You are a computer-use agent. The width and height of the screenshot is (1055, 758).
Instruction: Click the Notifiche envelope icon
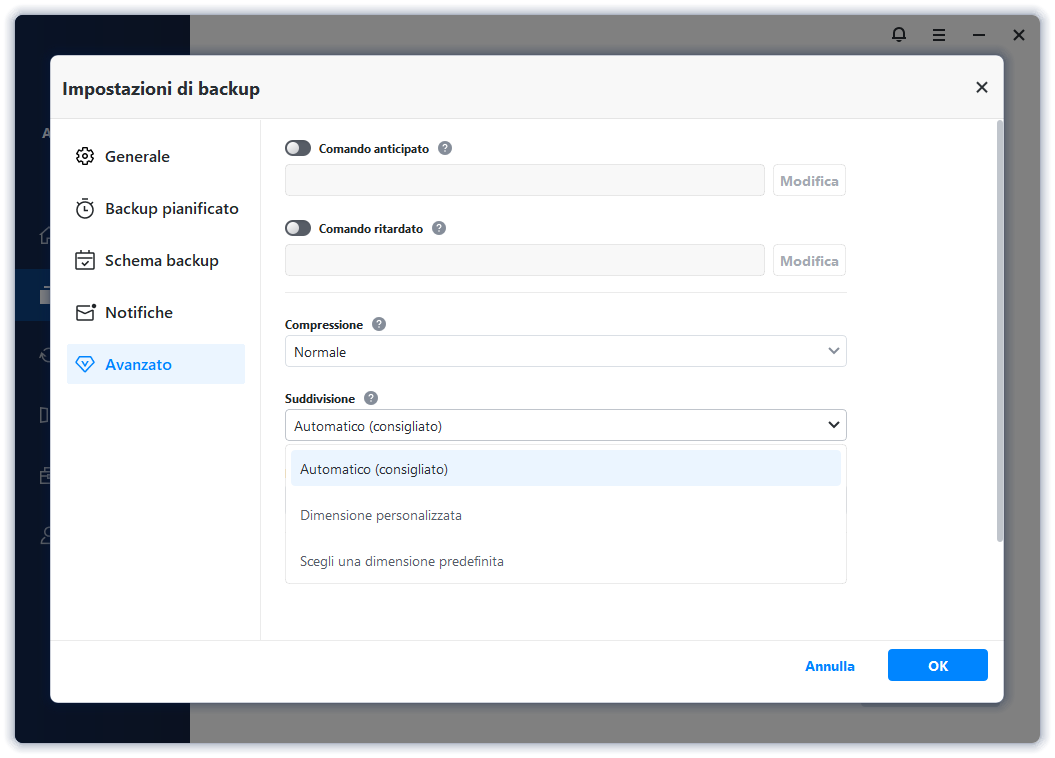click(85, 313)
